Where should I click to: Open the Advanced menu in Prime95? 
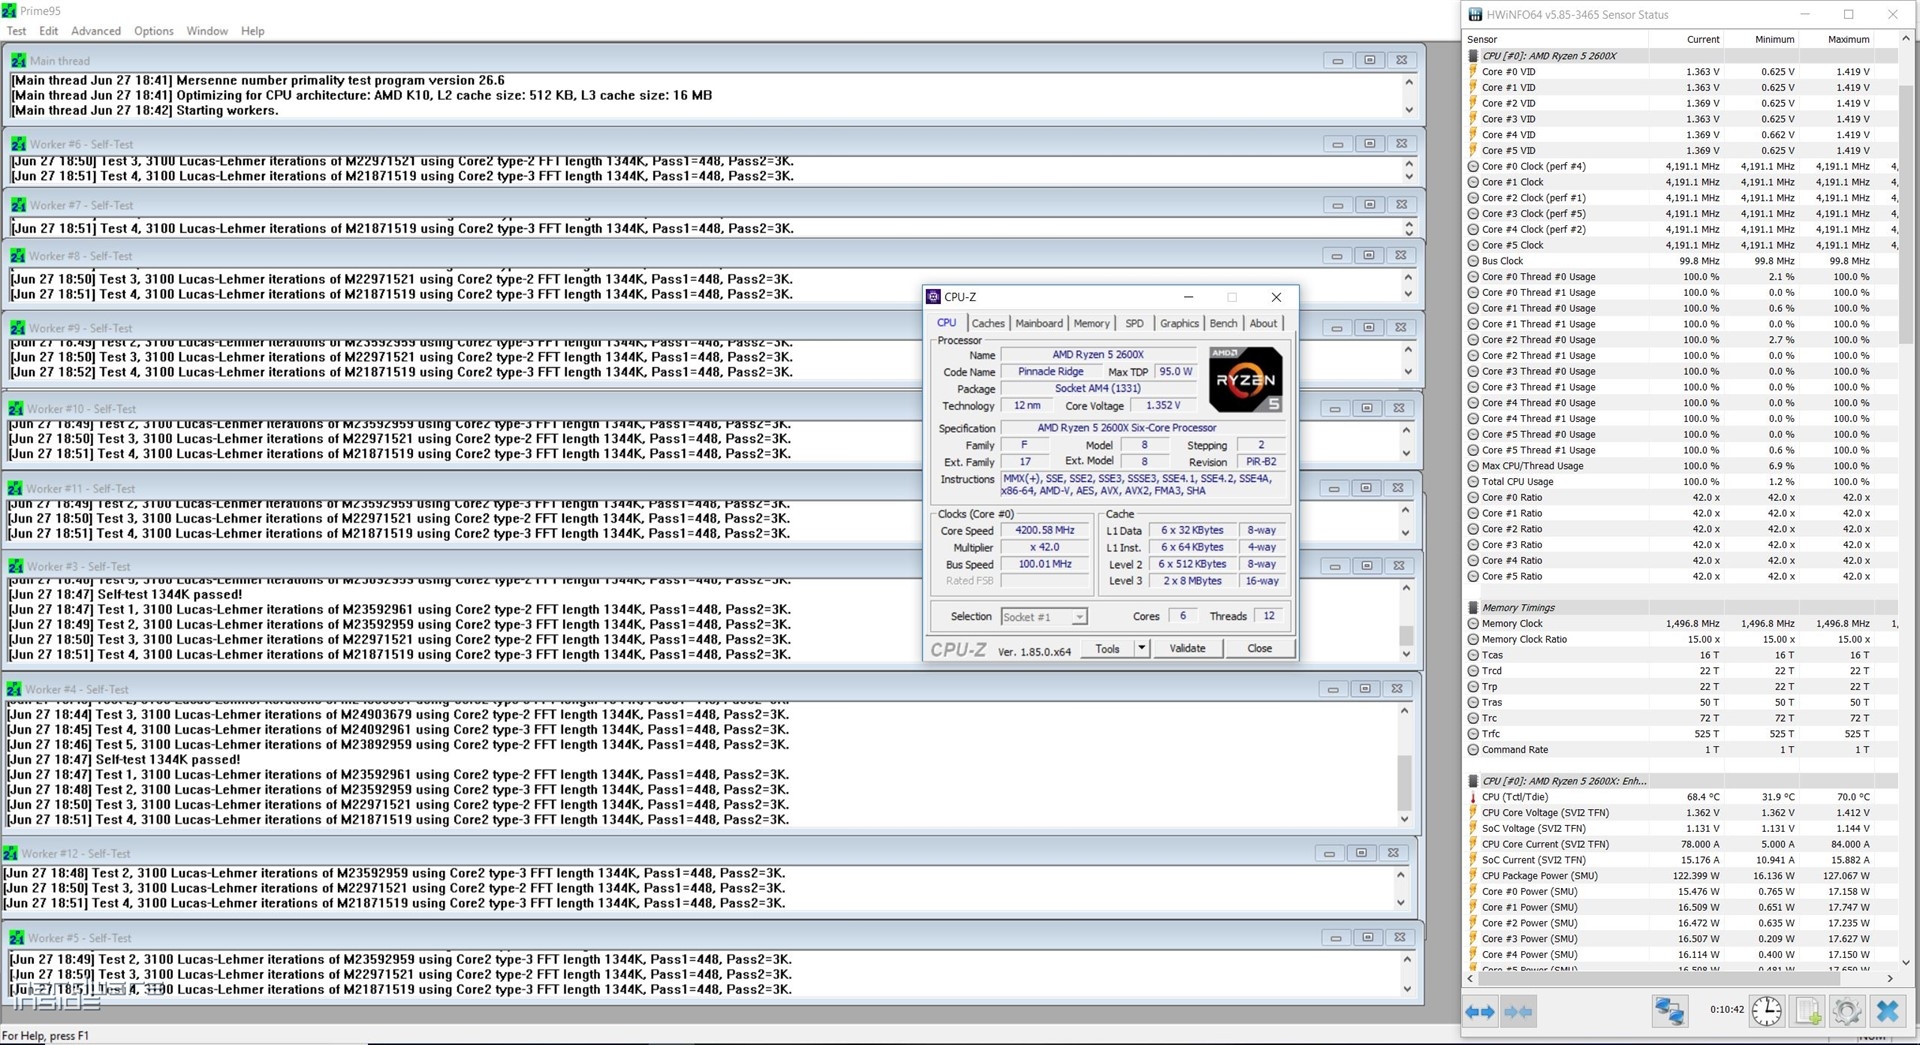point(96,31)
